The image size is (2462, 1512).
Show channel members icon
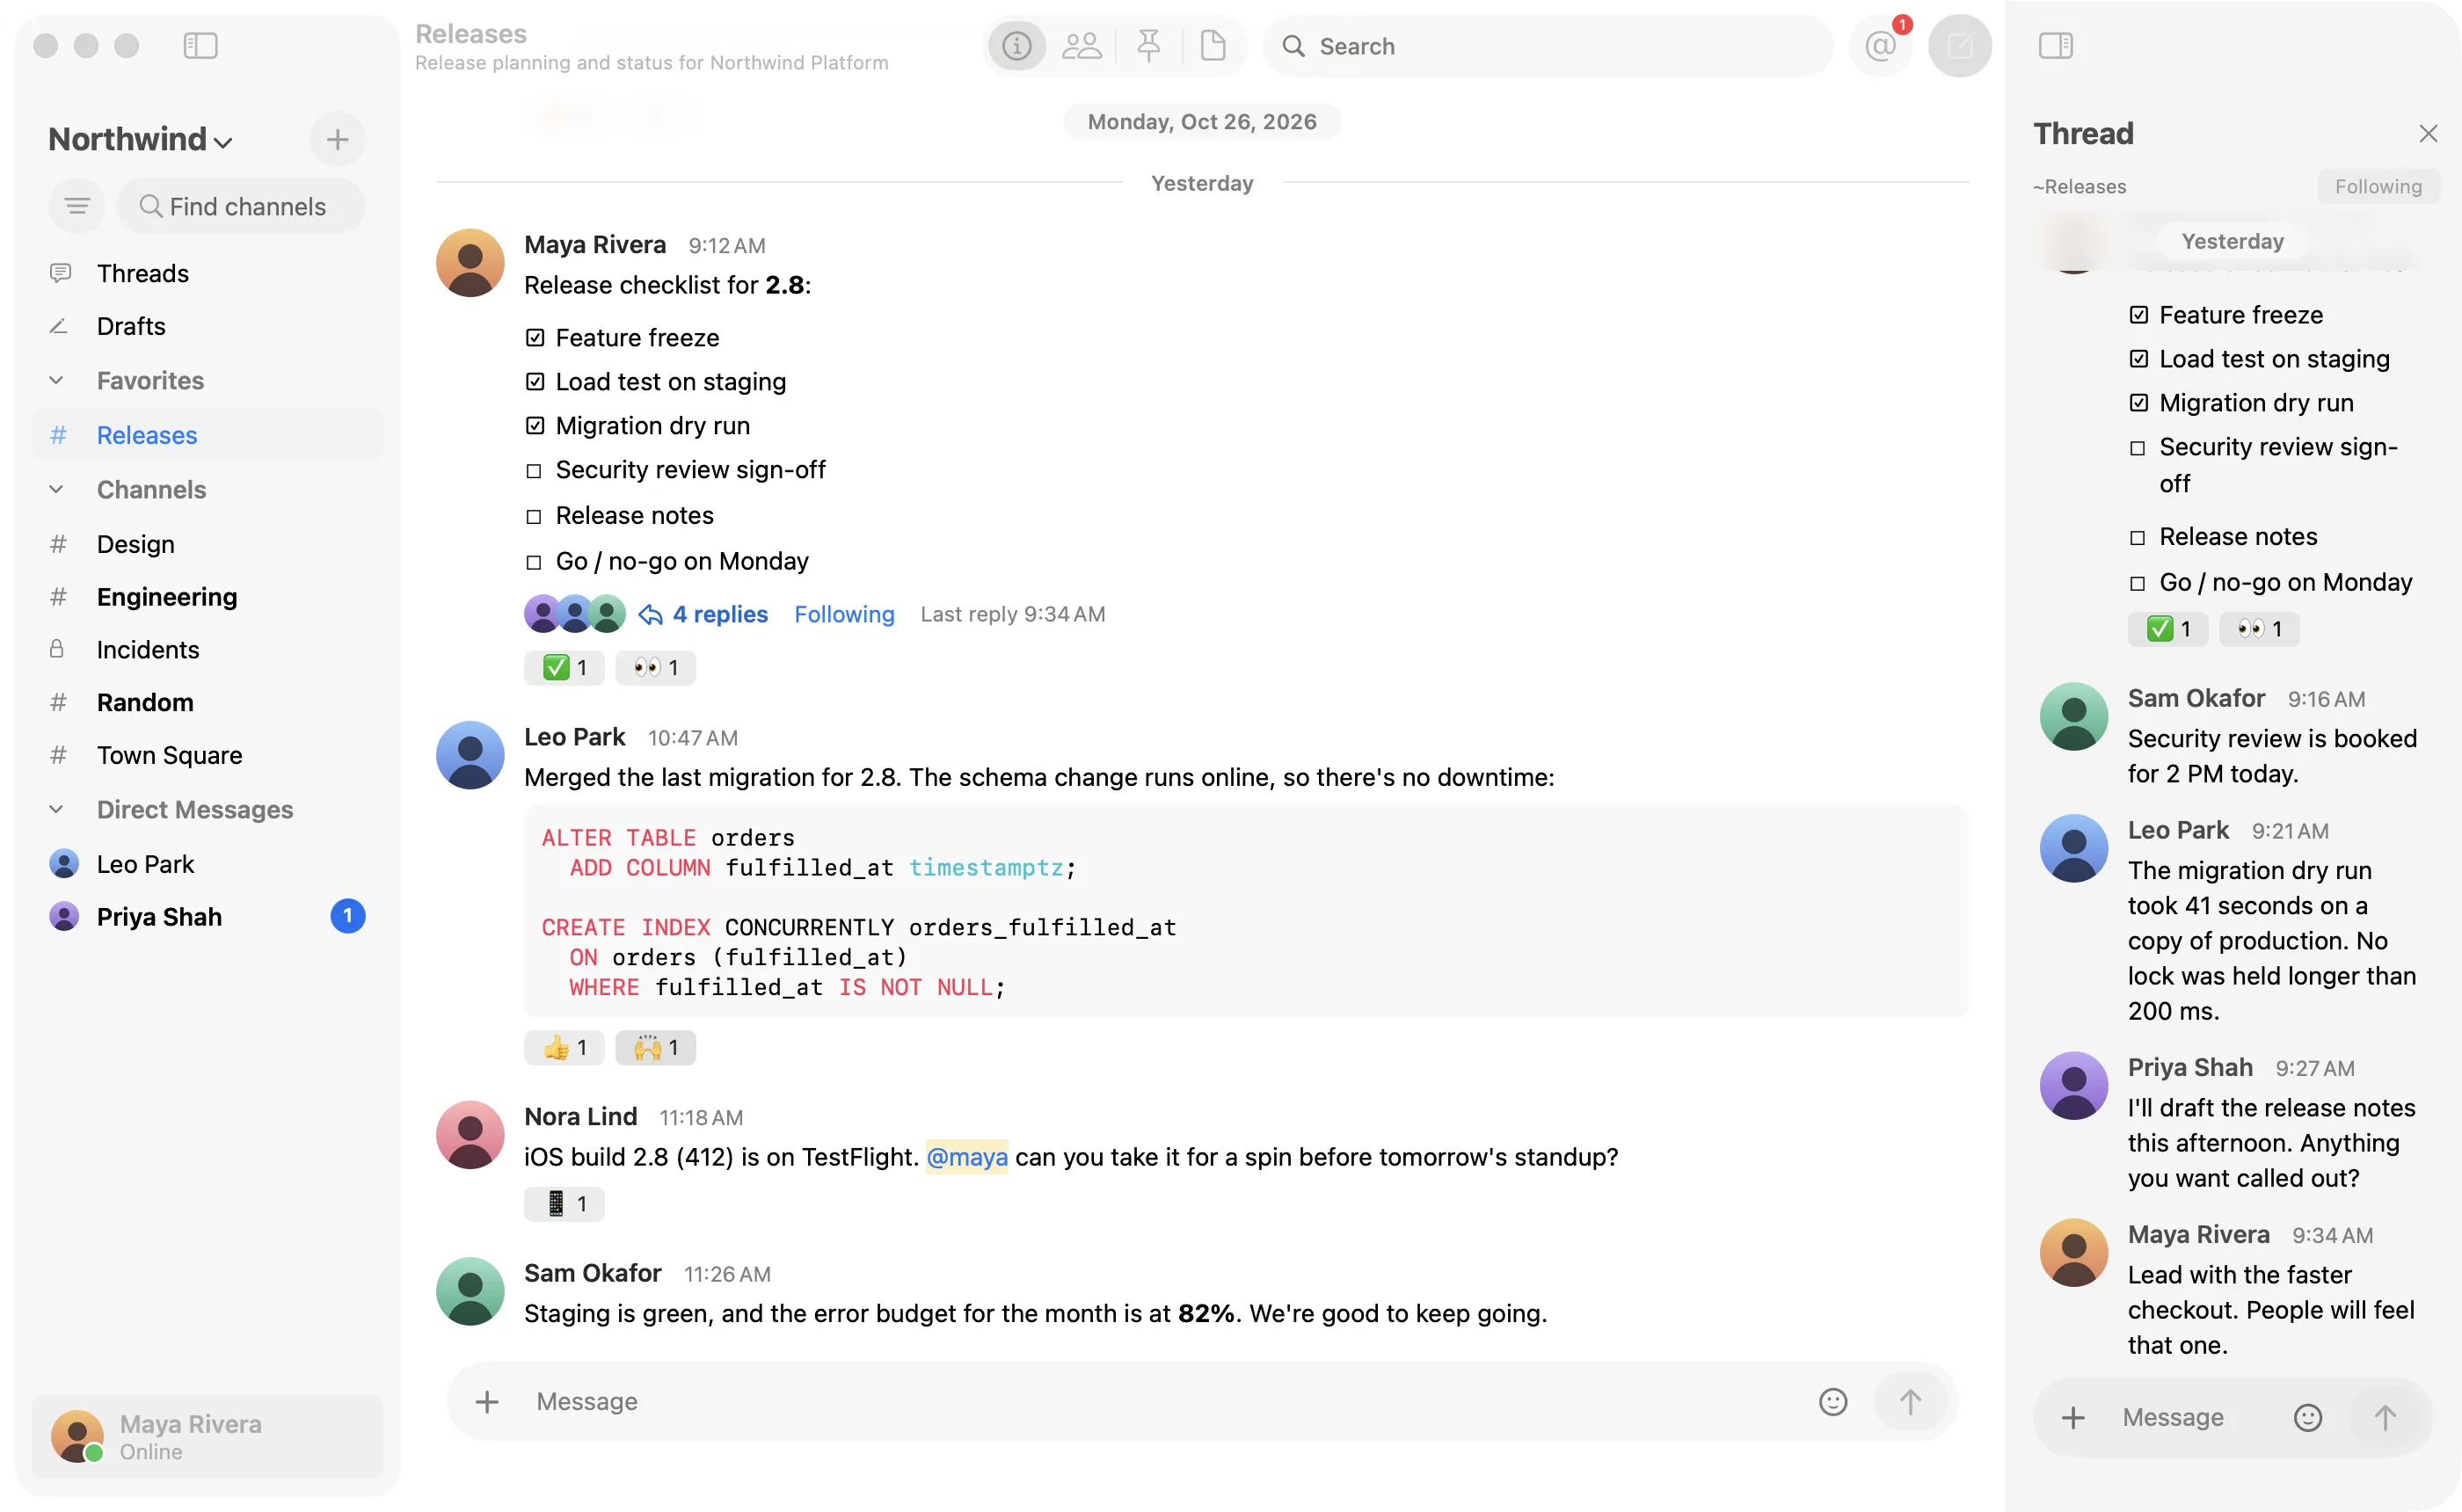pyautogui.click(x=1081, y=46)
